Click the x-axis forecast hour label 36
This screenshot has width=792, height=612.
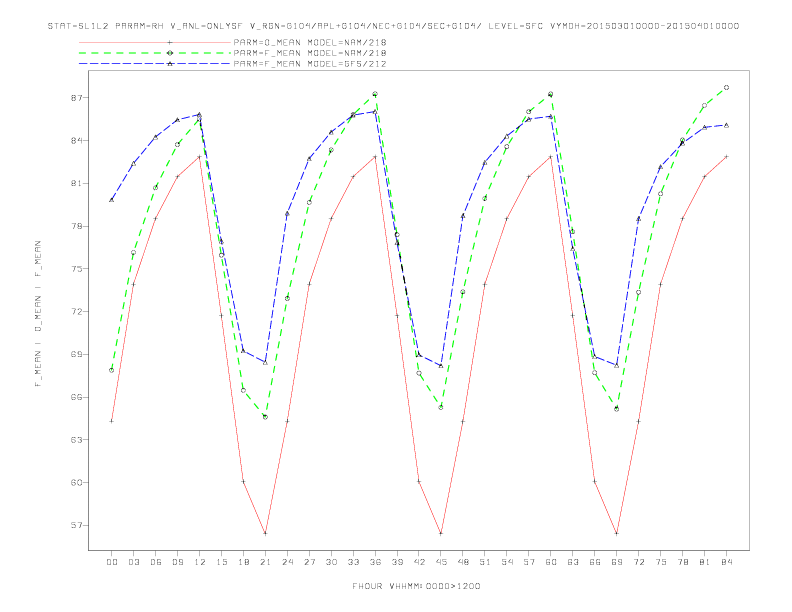(375, 562)
